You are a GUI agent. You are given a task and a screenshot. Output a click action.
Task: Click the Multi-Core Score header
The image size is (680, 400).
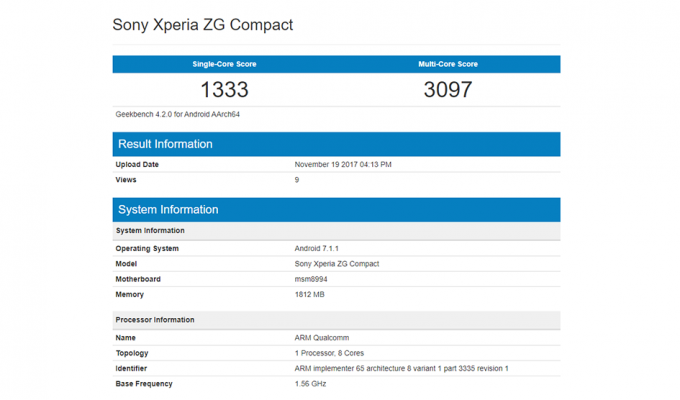[x=448, y=64]
